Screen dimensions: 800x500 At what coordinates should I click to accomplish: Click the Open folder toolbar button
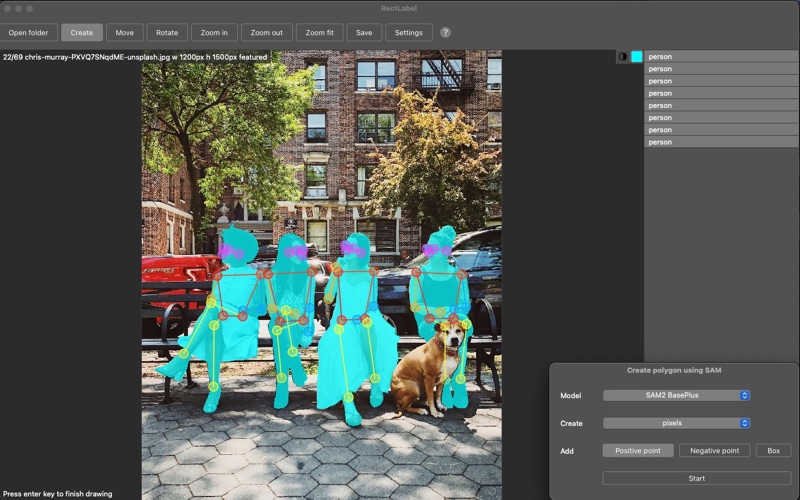tap(28, 33)
